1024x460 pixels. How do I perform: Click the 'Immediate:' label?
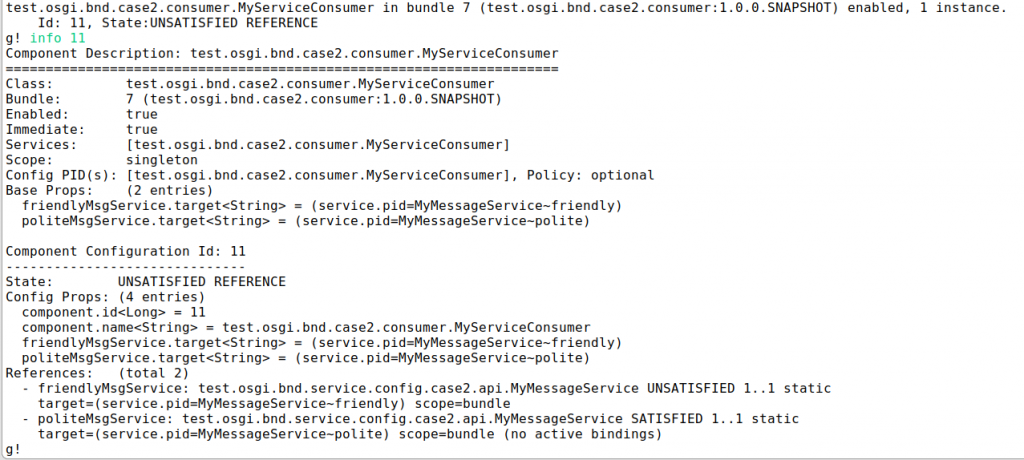45,129
